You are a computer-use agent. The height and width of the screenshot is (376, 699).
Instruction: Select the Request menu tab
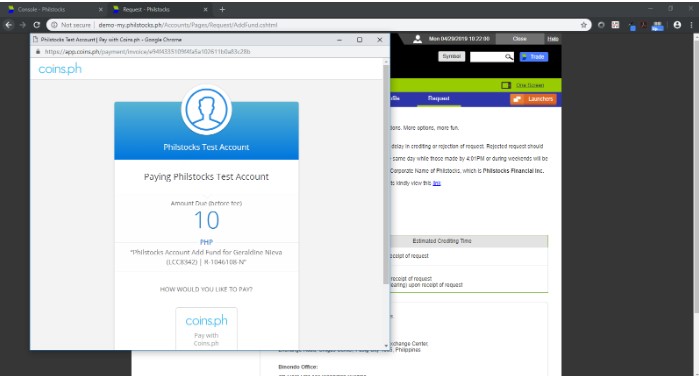coord(439,99)
